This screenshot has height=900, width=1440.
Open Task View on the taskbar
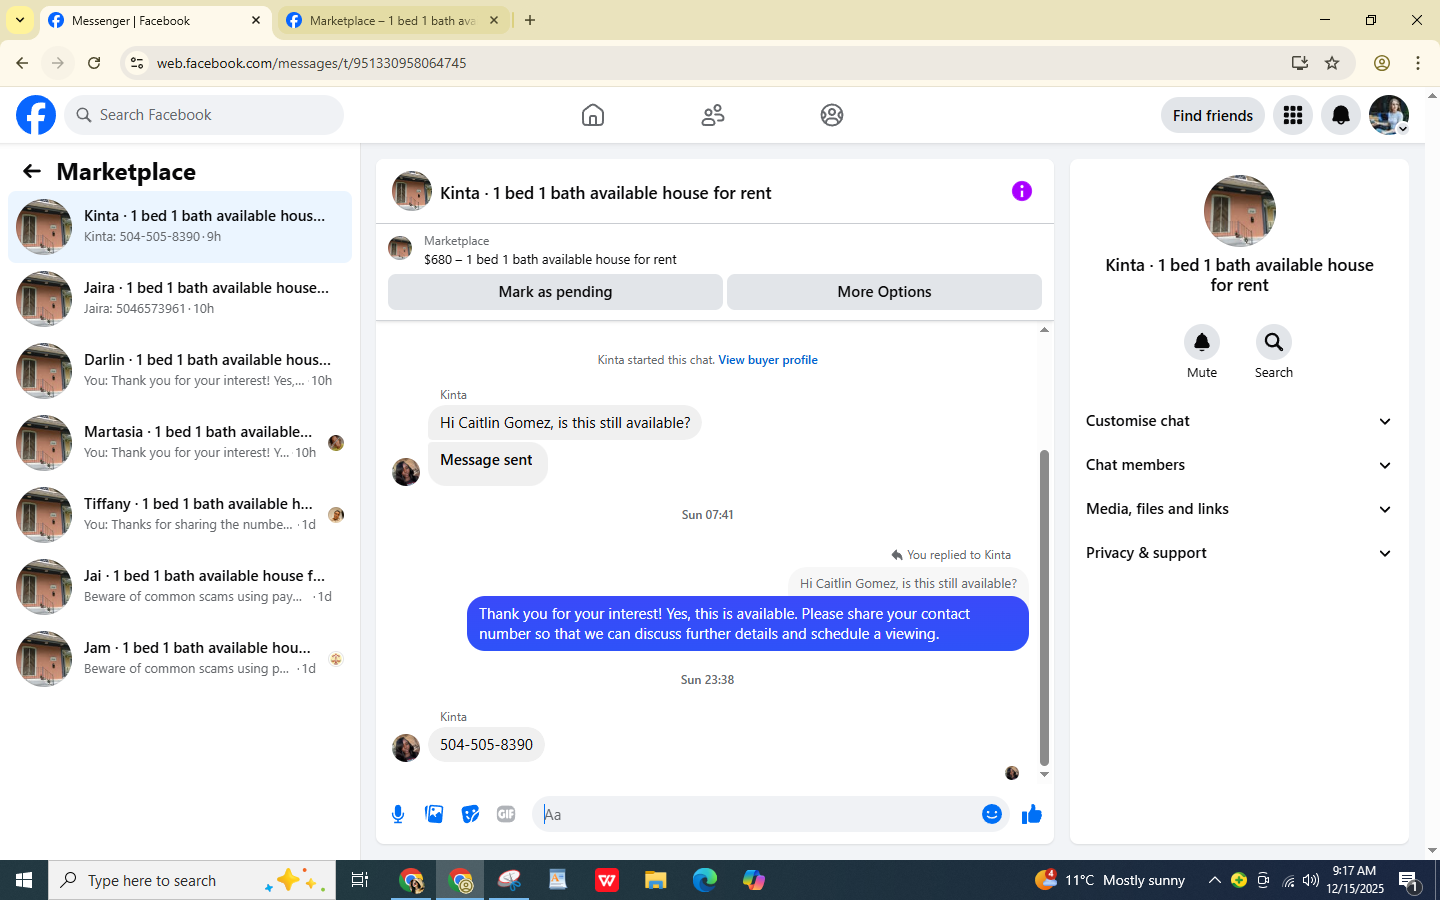pyautogui.click(x=360, y=880)
